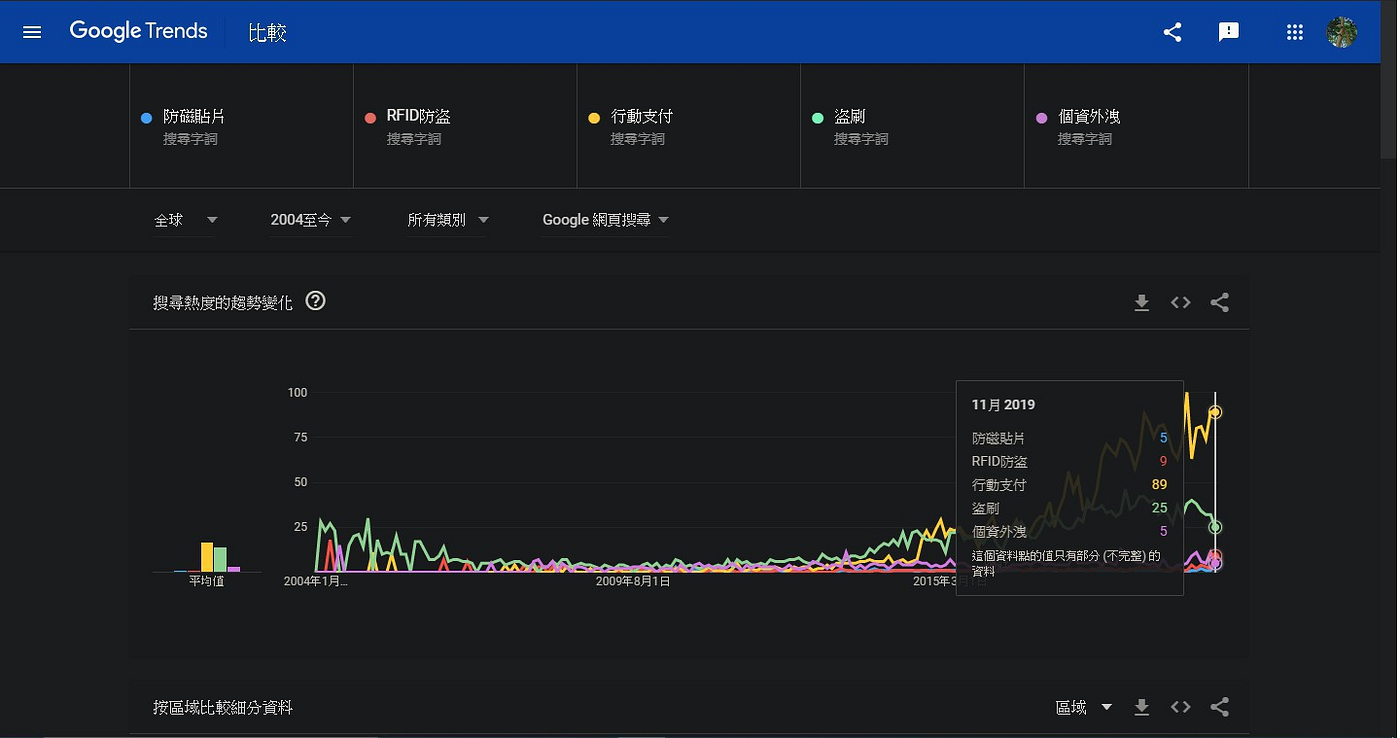Open the Google apps grid

(x=1295, y=32)
